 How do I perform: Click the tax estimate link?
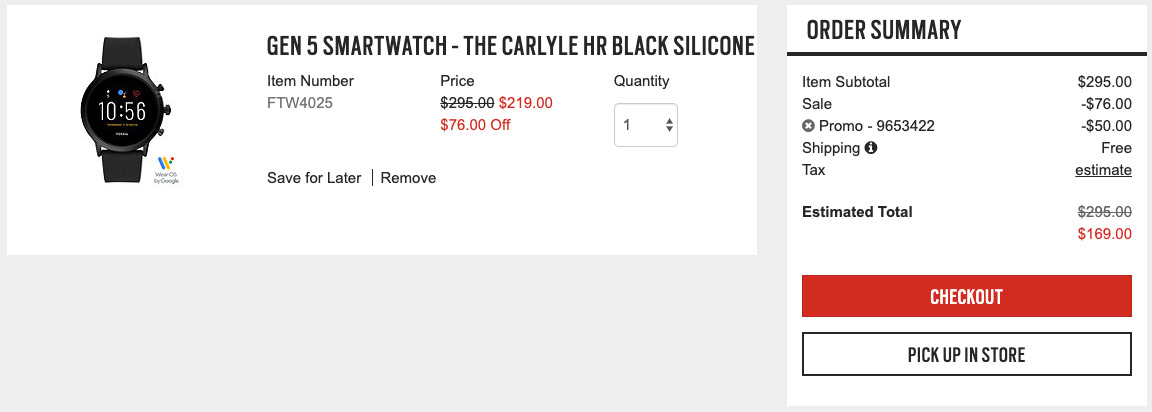coord(1103,170)
